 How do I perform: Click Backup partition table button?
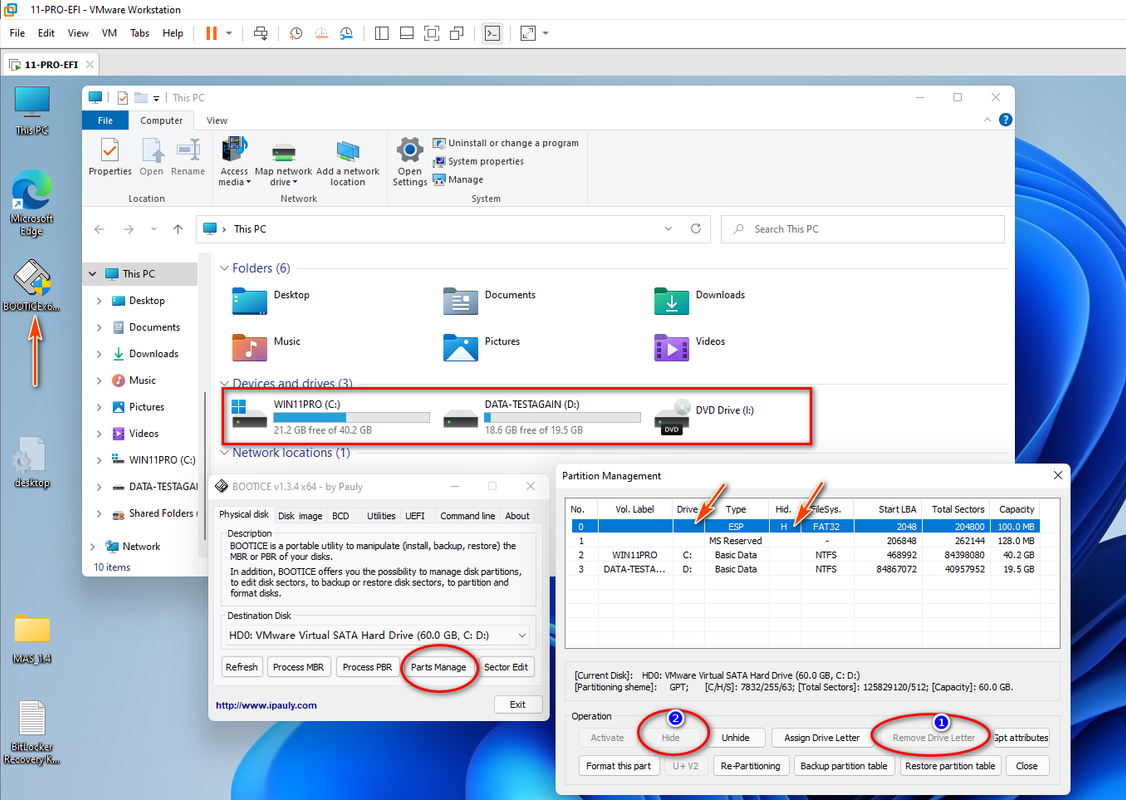[844, 766]
